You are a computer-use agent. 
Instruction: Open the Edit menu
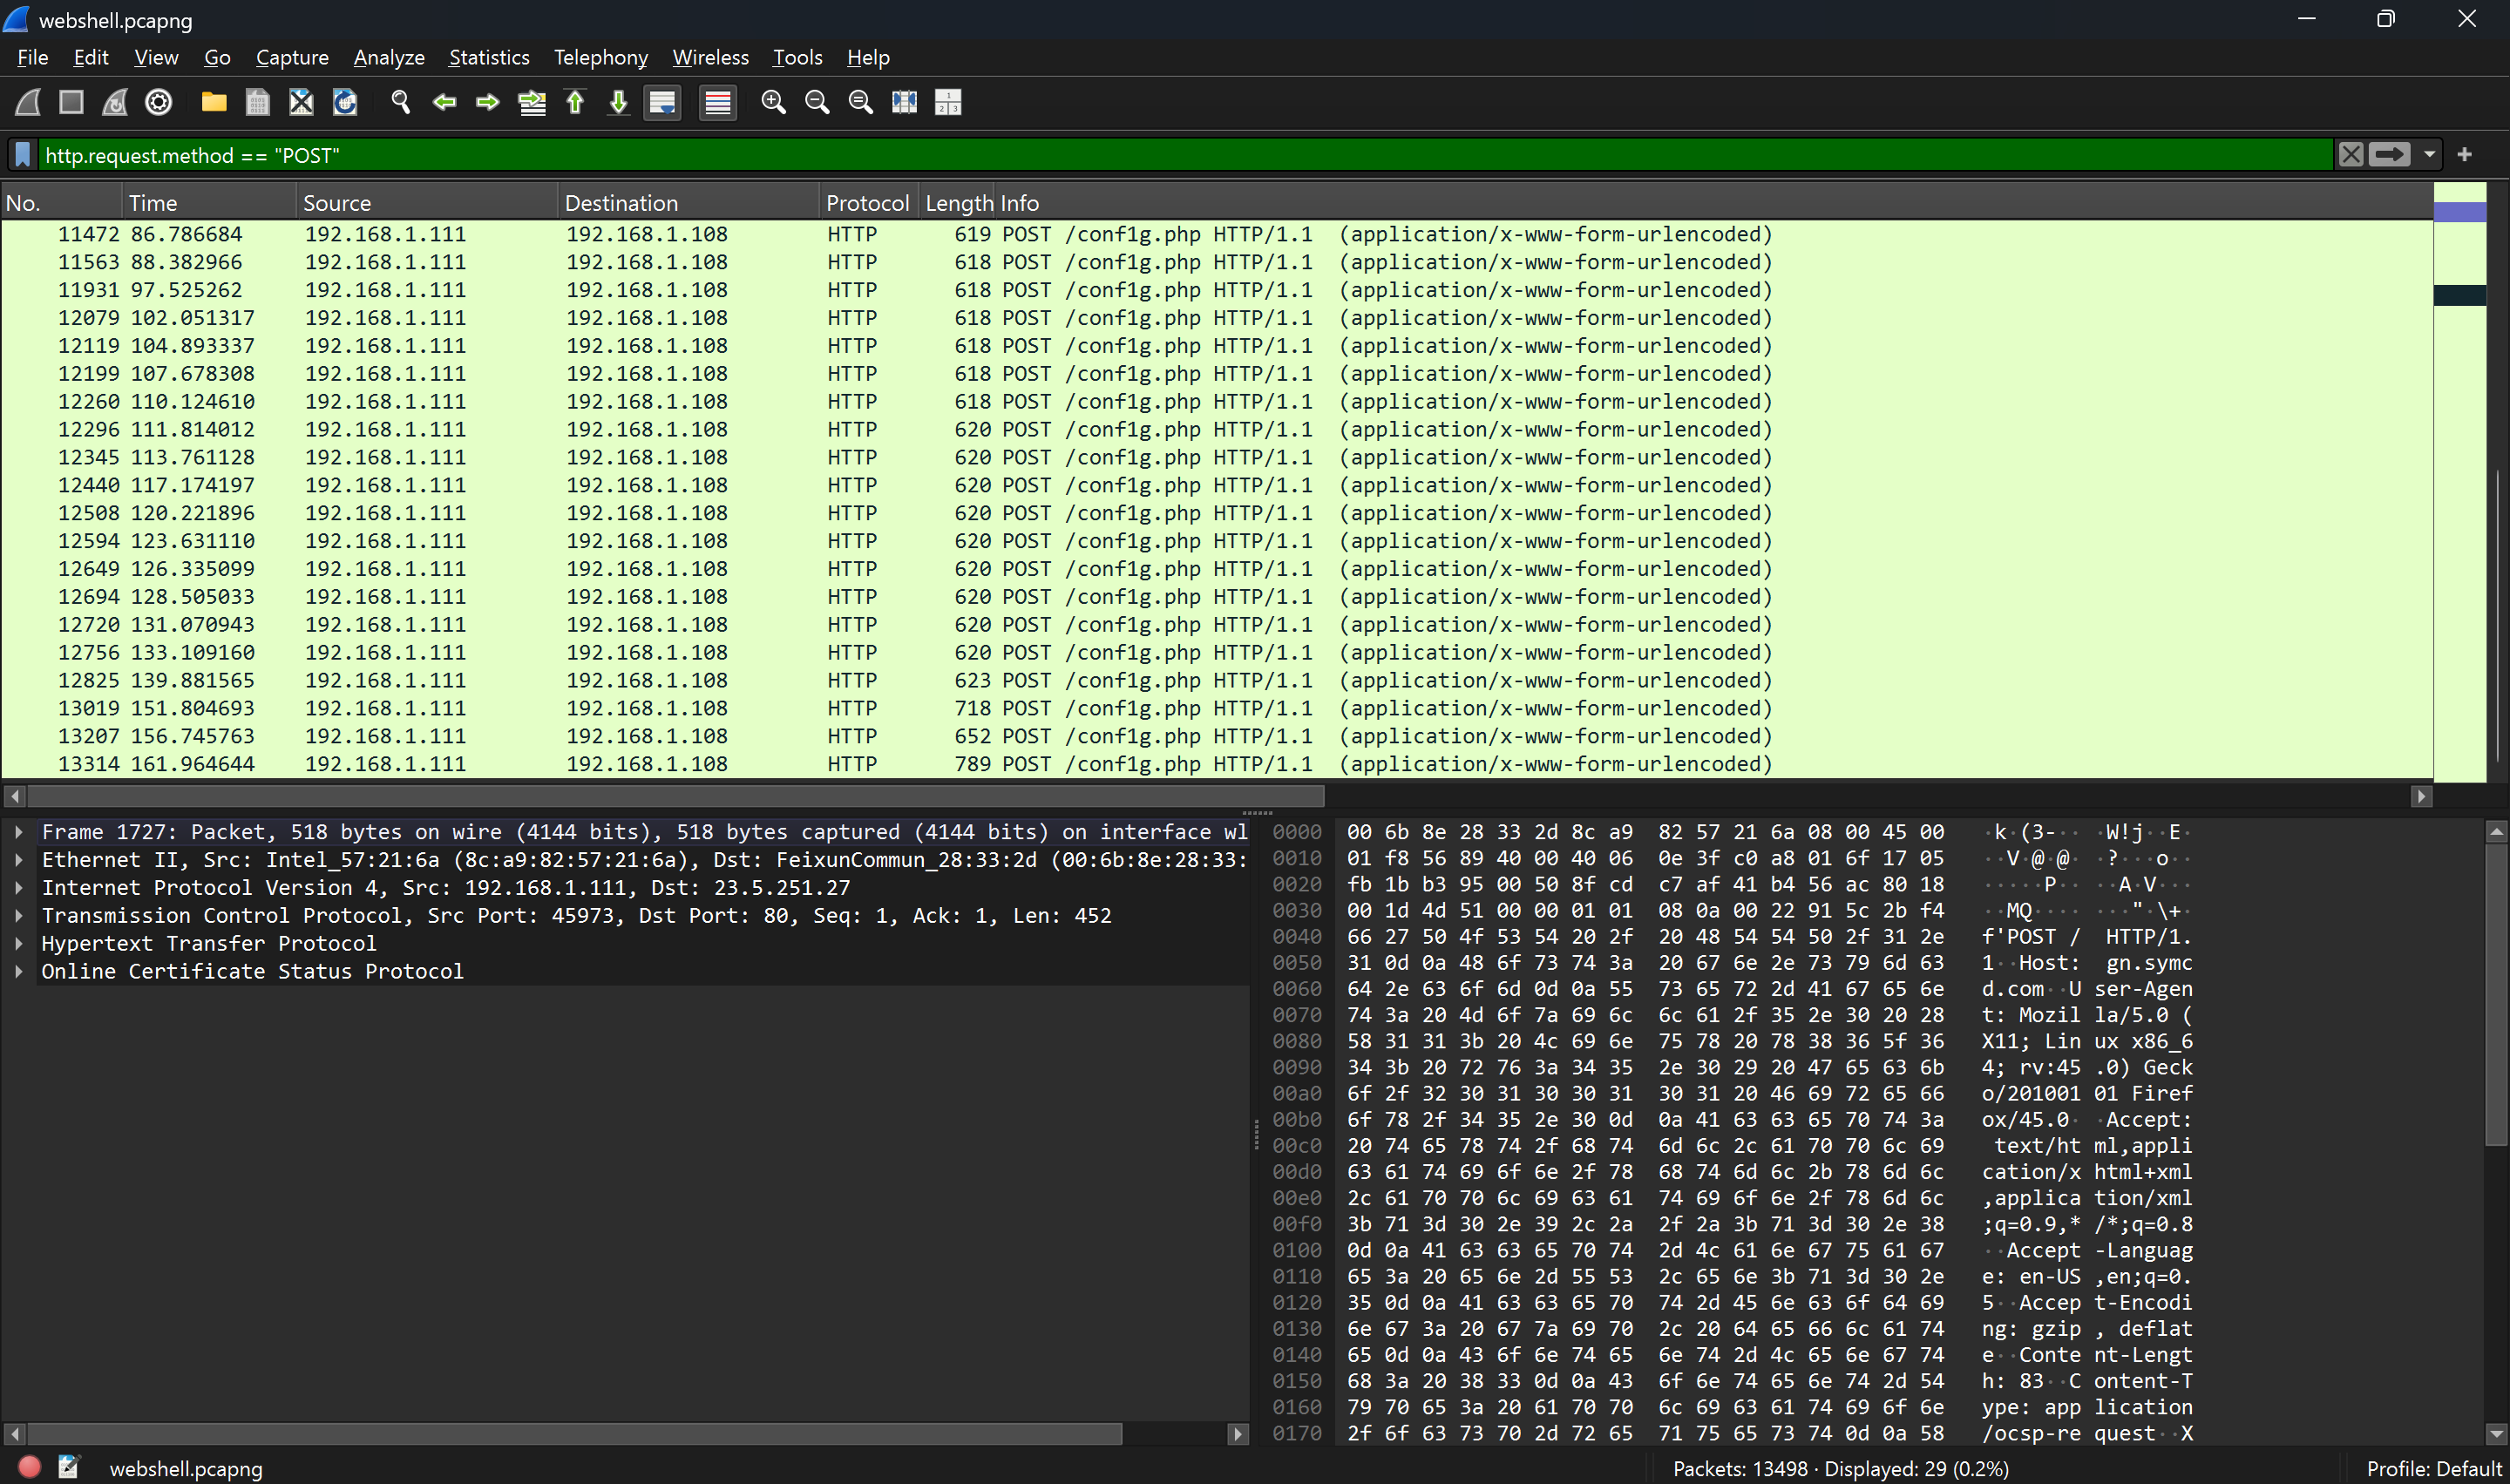pos(91,57)
